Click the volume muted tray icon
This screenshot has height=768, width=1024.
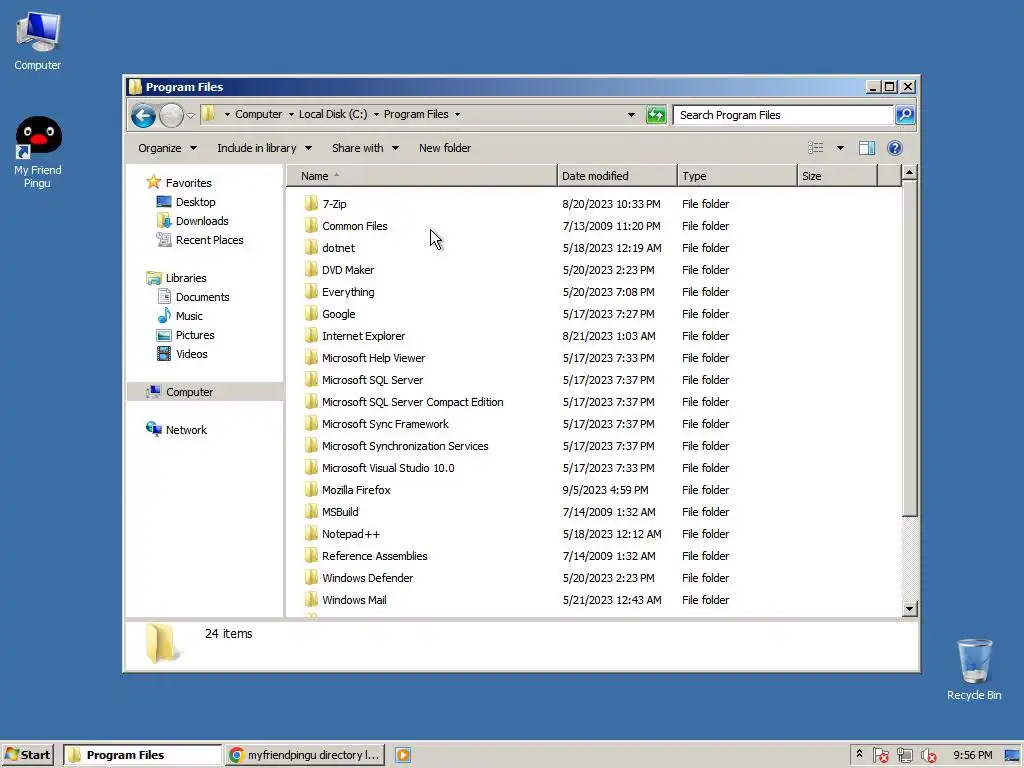click(x=928, y=756)
